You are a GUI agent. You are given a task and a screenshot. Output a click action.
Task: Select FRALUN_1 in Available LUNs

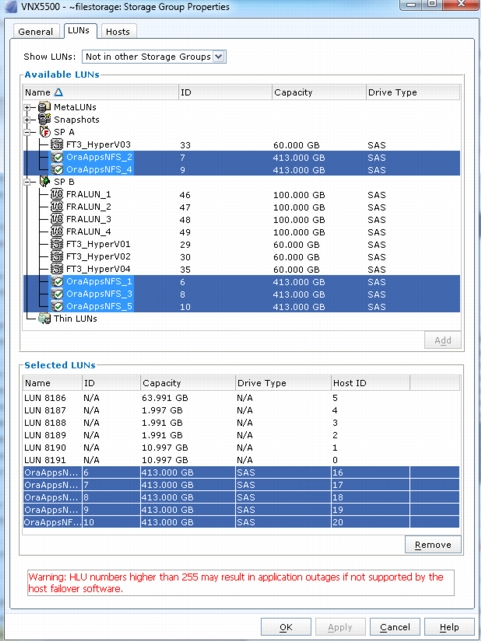coord(88,194)
